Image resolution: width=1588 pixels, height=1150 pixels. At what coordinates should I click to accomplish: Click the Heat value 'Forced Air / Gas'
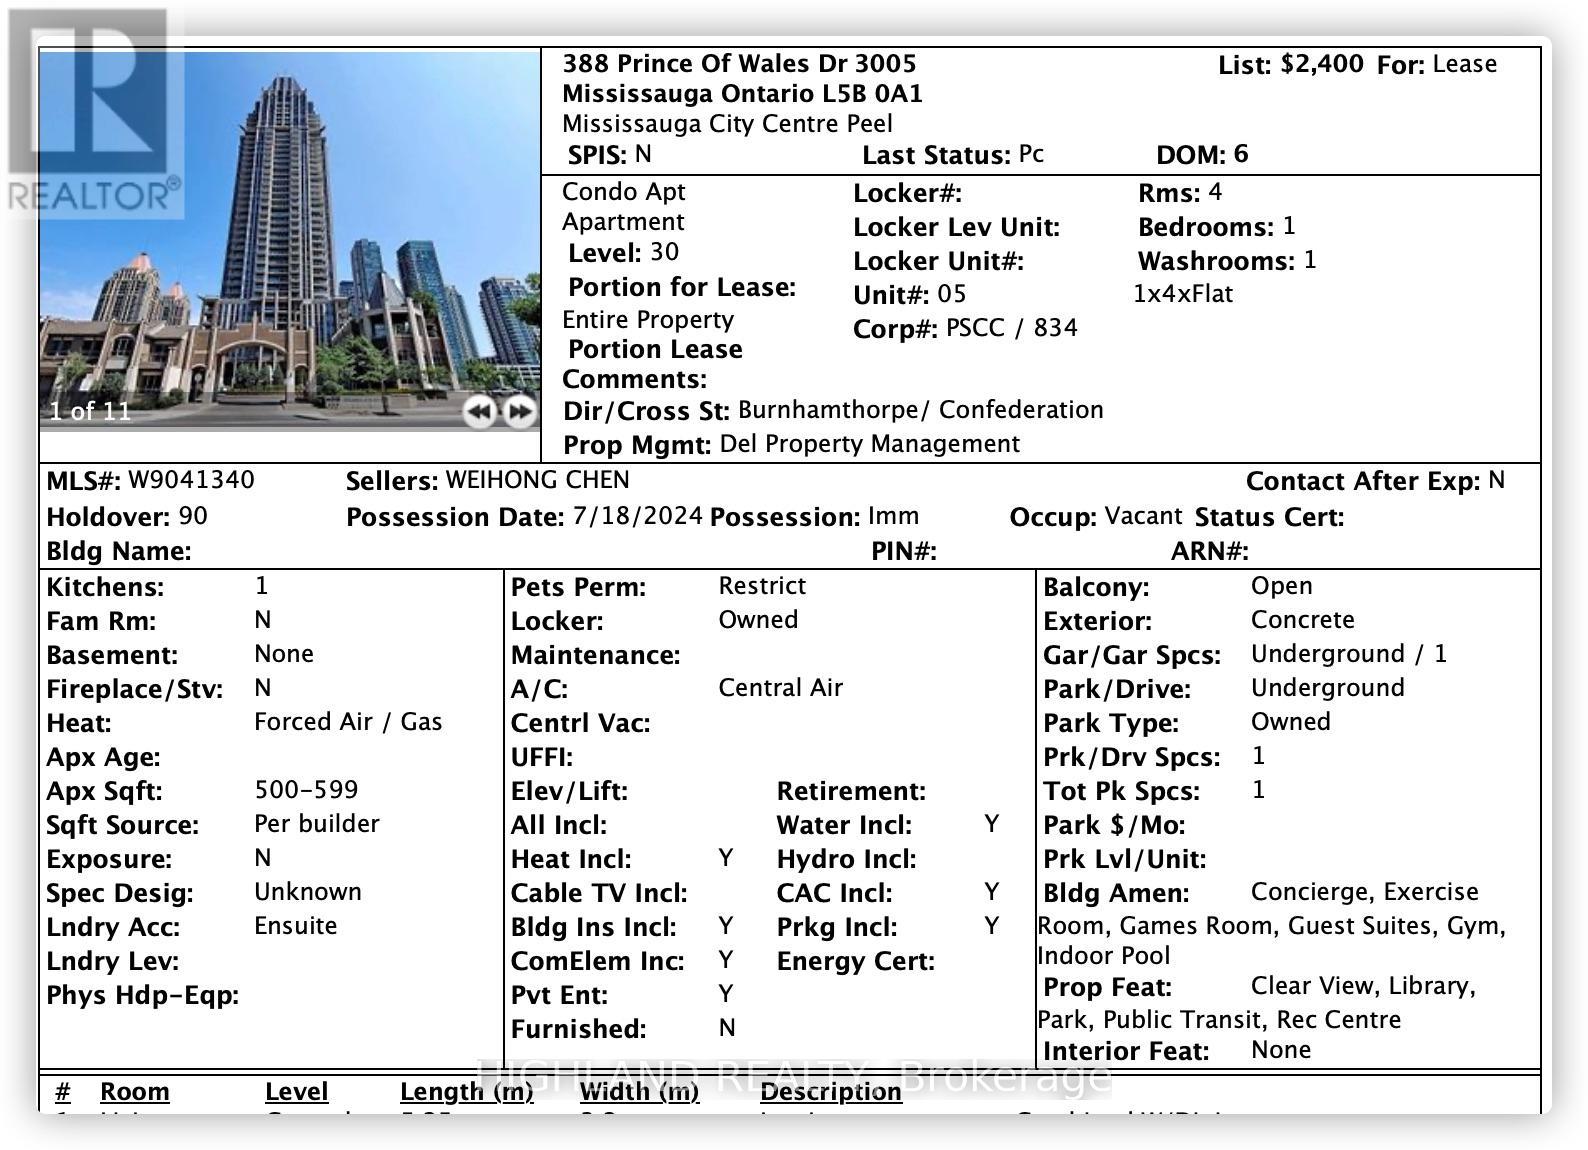coord(348,722)
